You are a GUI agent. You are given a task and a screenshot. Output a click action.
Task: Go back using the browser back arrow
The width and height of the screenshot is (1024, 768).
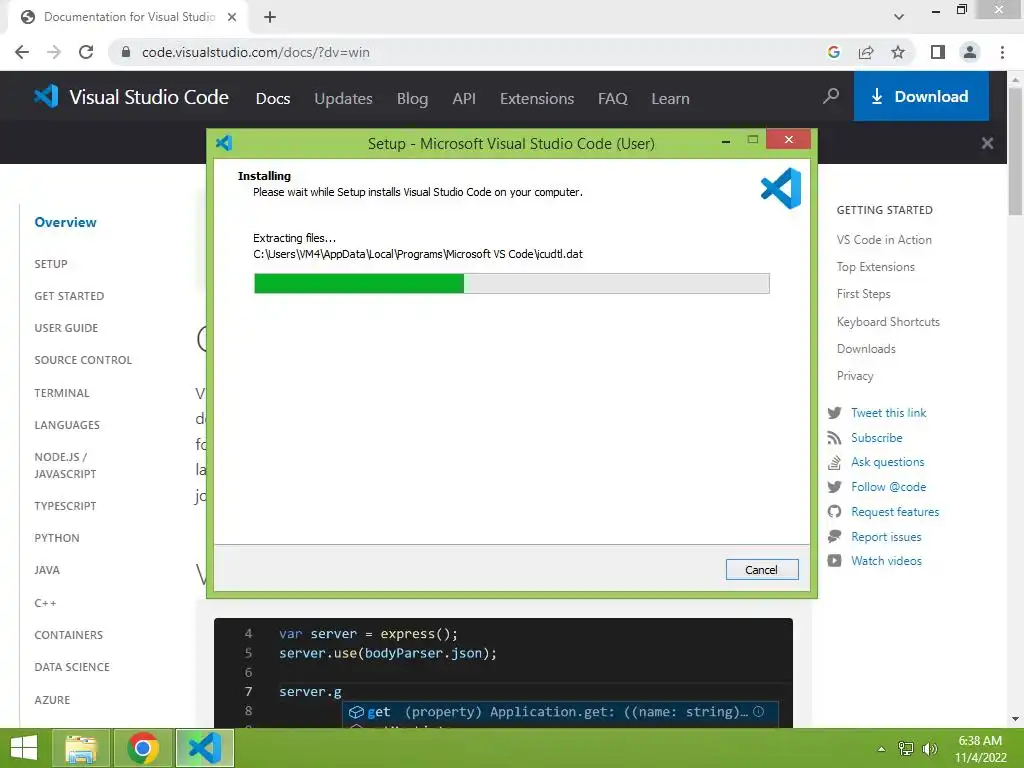tap(22, 52)
